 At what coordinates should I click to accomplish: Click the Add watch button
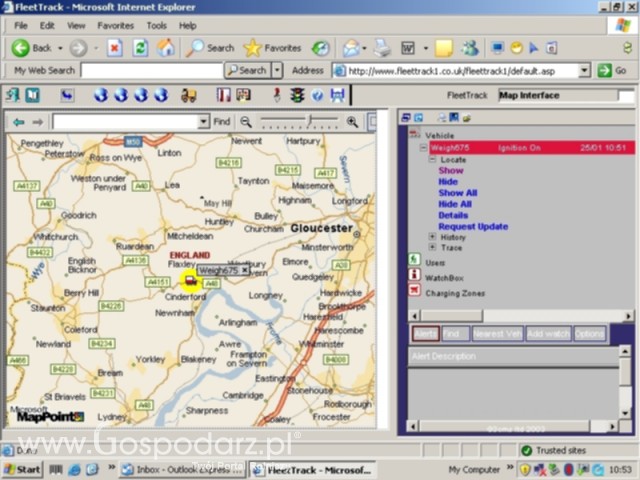click(x=548, y=333)
